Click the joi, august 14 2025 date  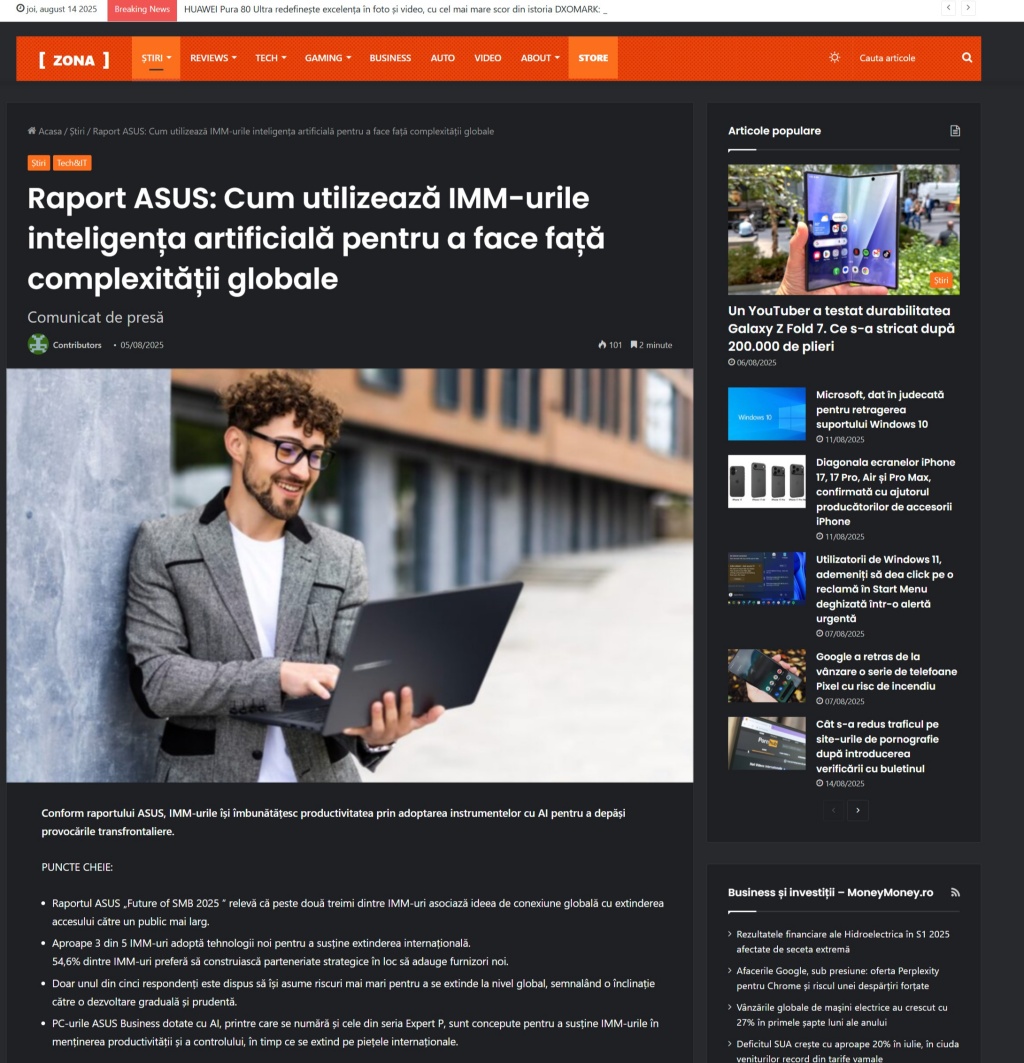(56, 9)
